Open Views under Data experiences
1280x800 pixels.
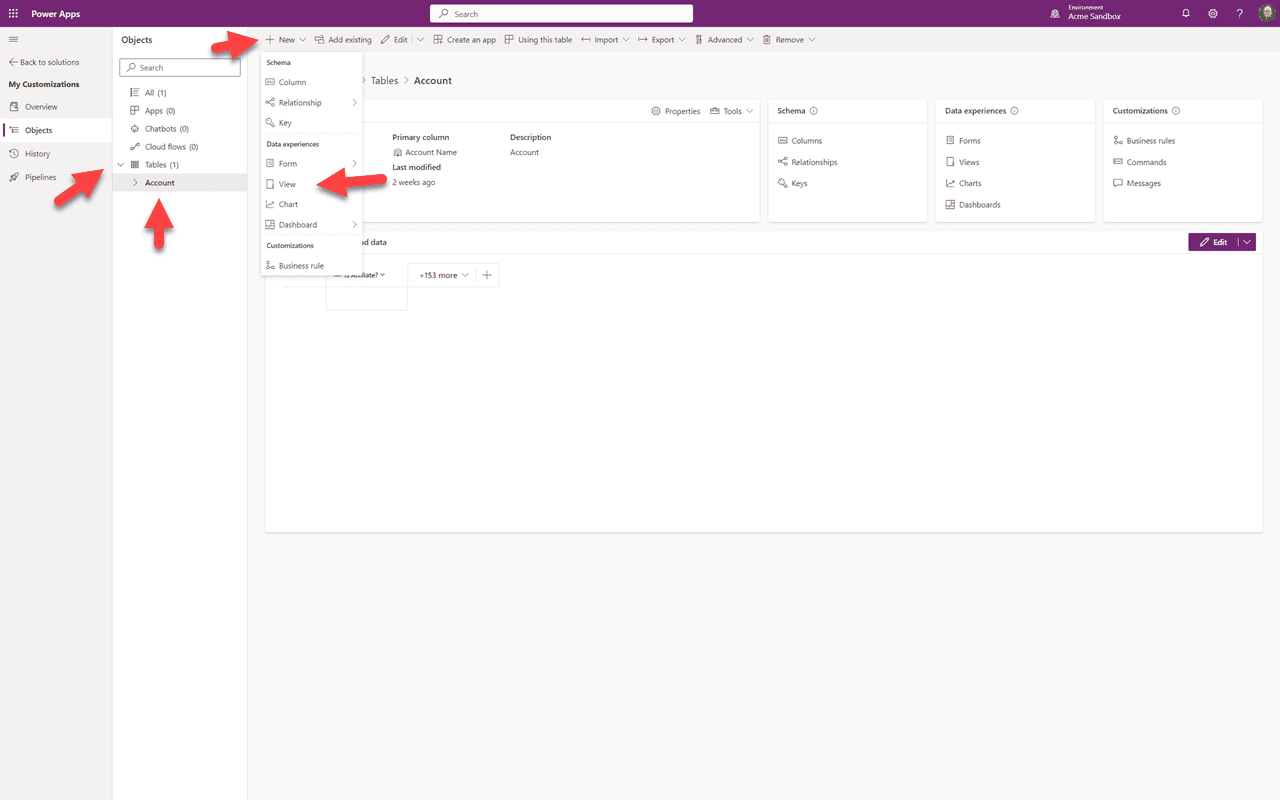tap(966, 161)
